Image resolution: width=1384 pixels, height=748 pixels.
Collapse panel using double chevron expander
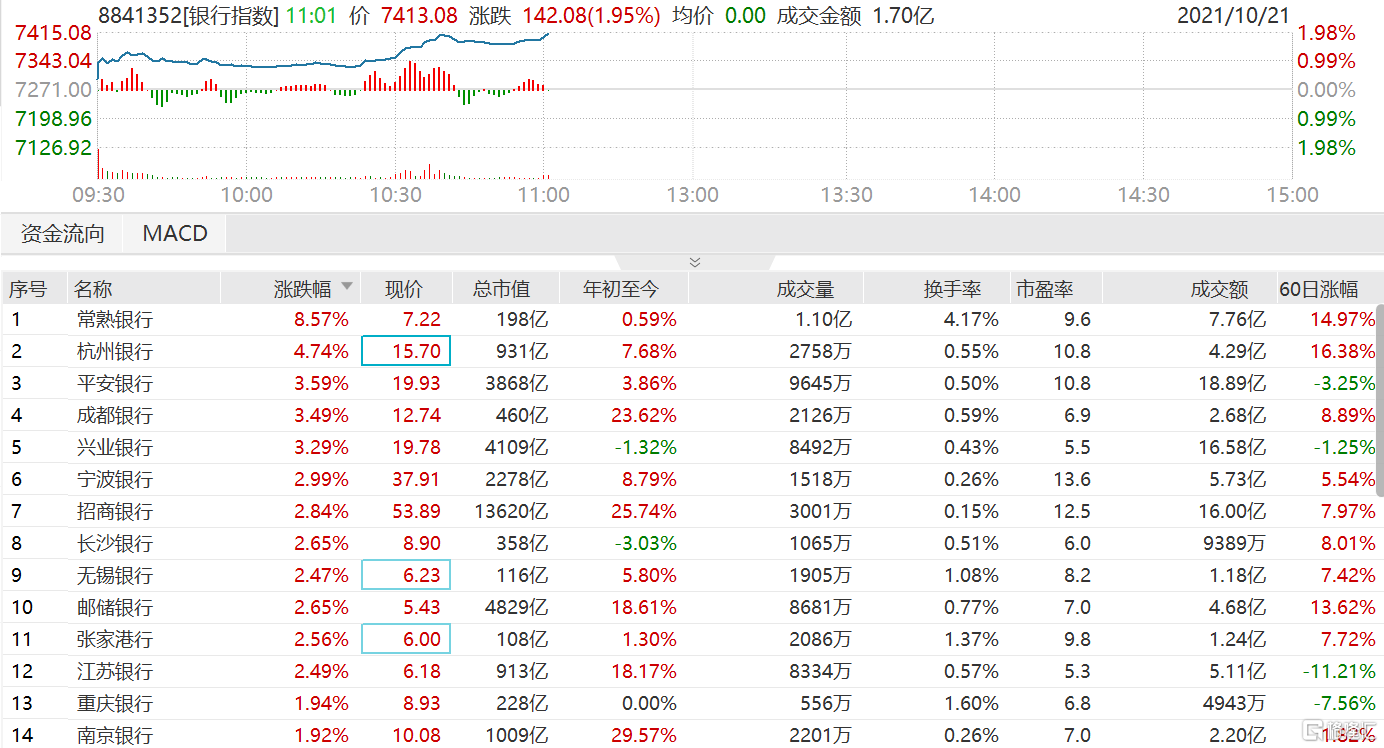tap(695, 262)
